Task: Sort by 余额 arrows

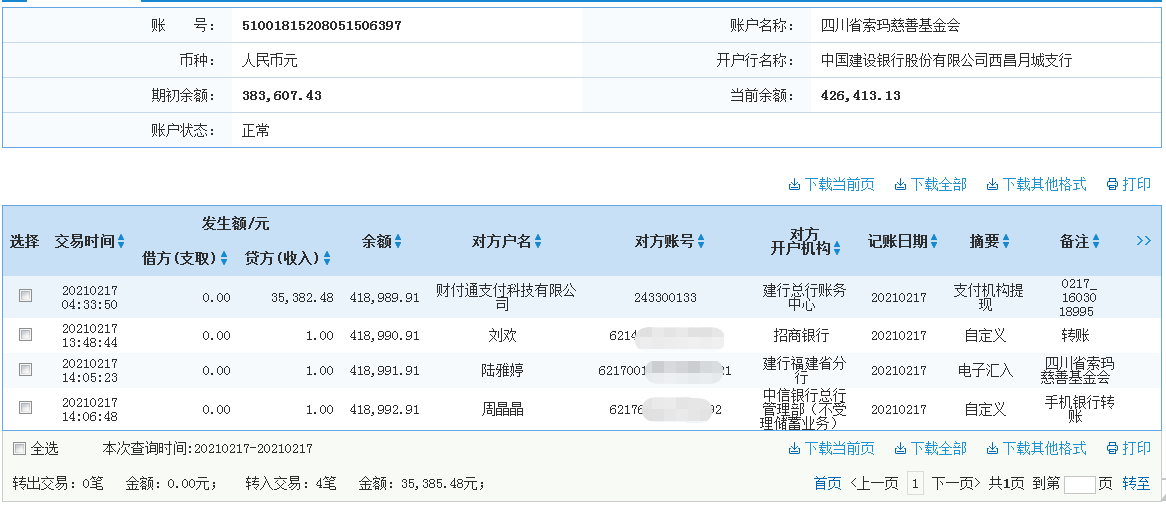Action: pos(398,242)
